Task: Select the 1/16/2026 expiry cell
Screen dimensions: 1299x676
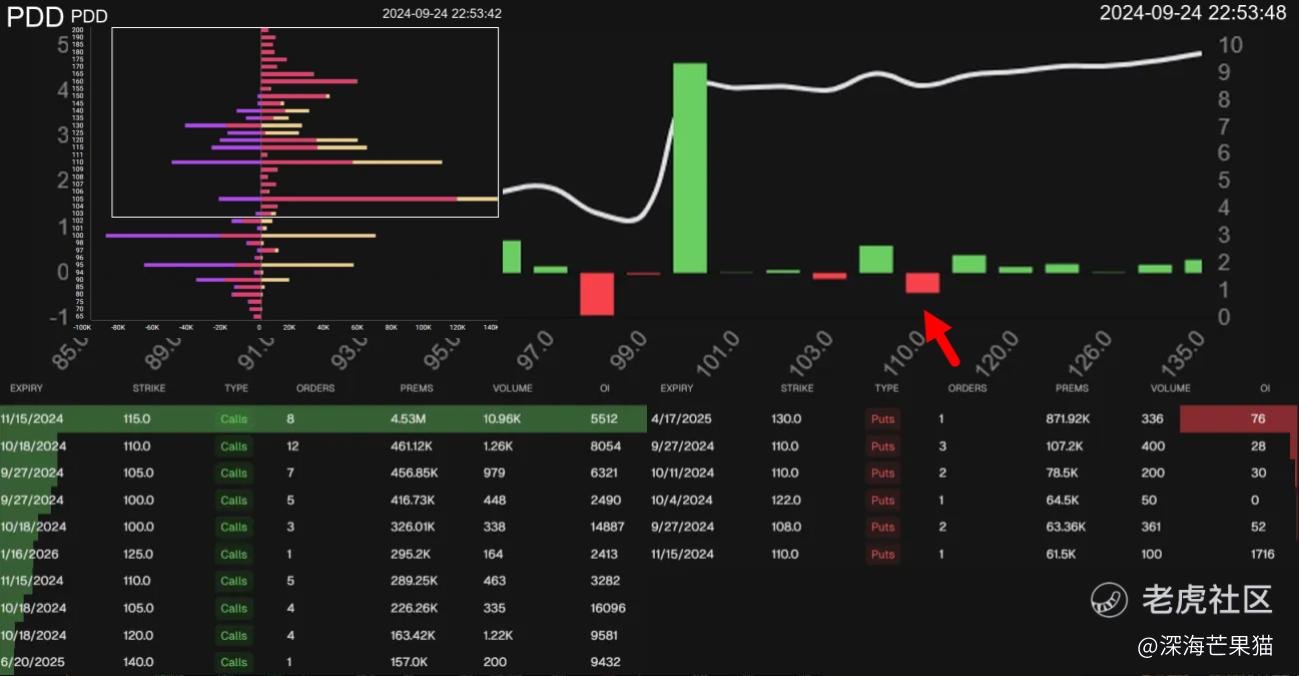Action: (30, 554)
